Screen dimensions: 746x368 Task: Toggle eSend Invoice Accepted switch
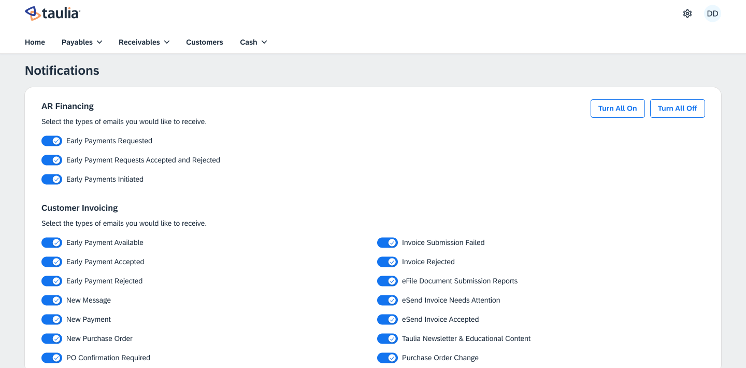(387, 319)
